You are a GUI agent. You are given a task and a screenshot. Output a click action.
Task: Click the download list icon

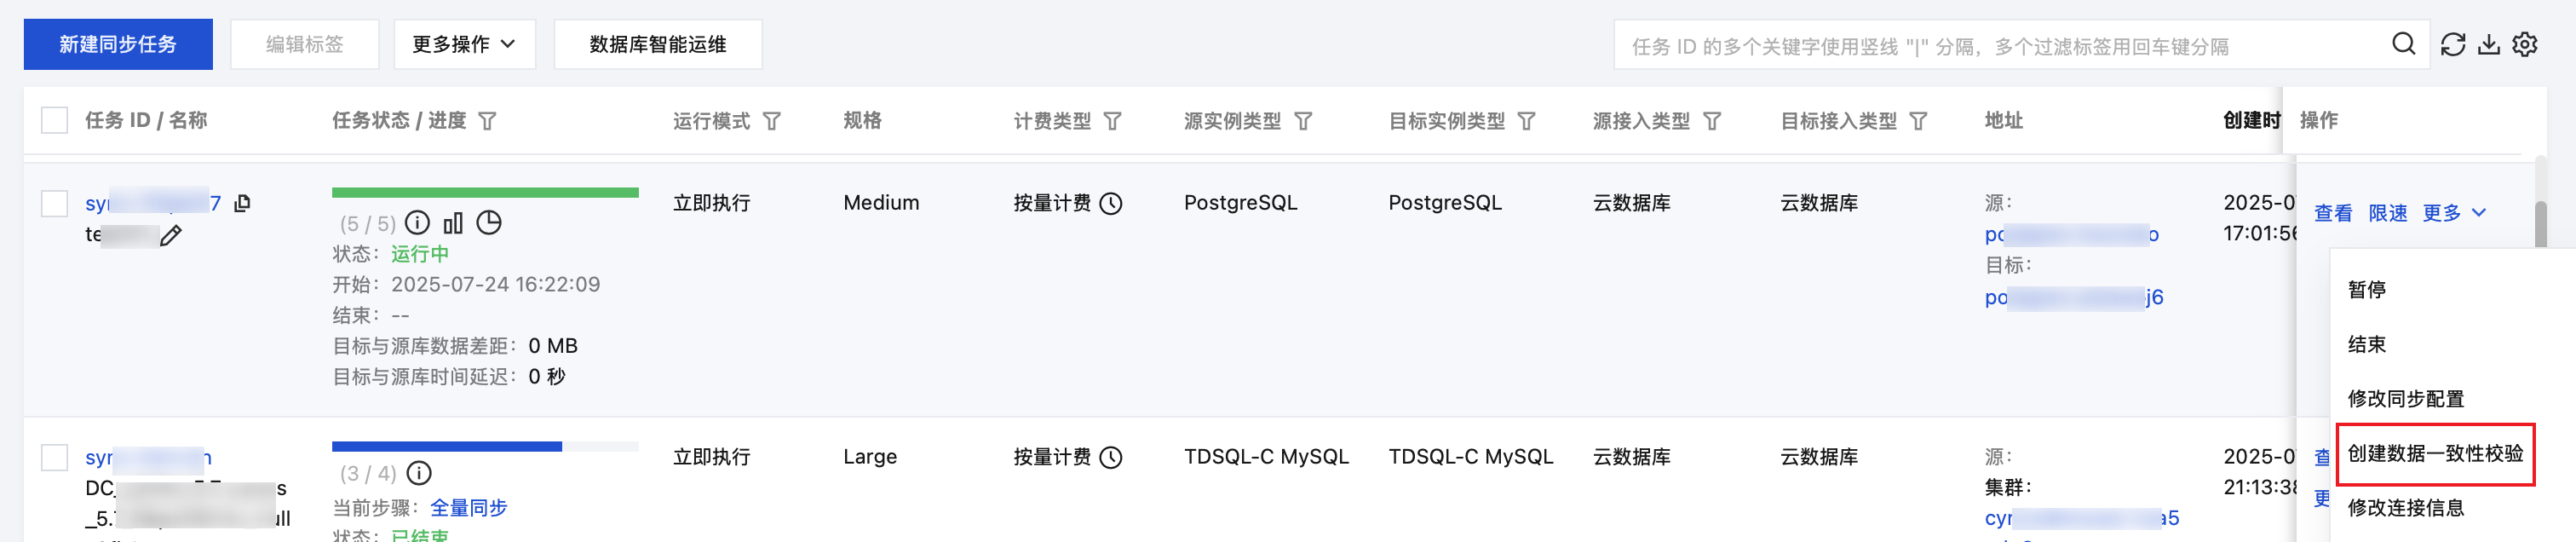pos(2488,44)
